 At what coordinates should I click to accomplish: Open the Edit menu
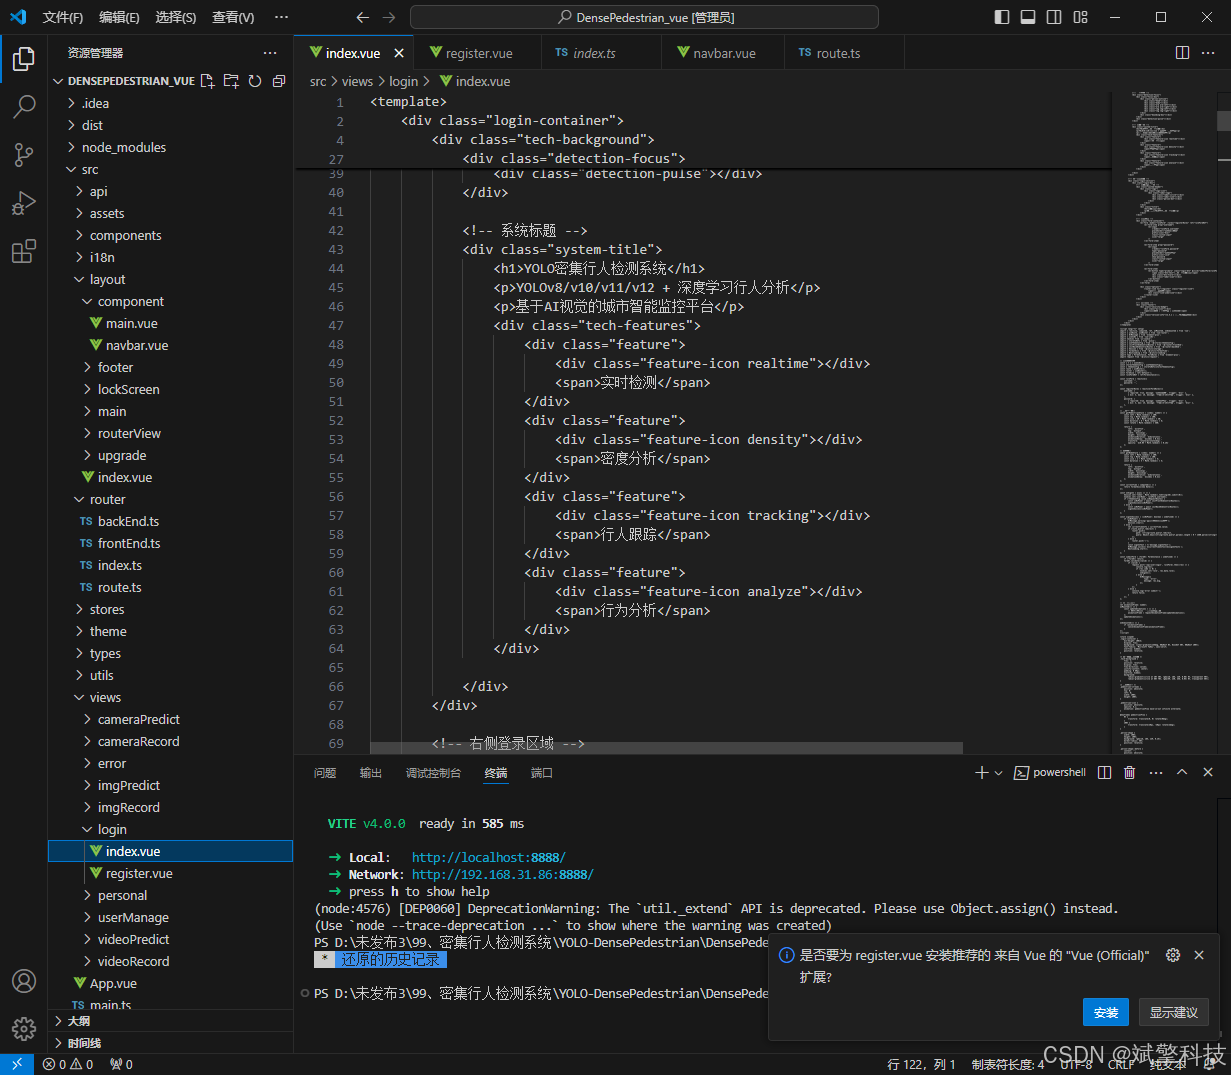119,17
